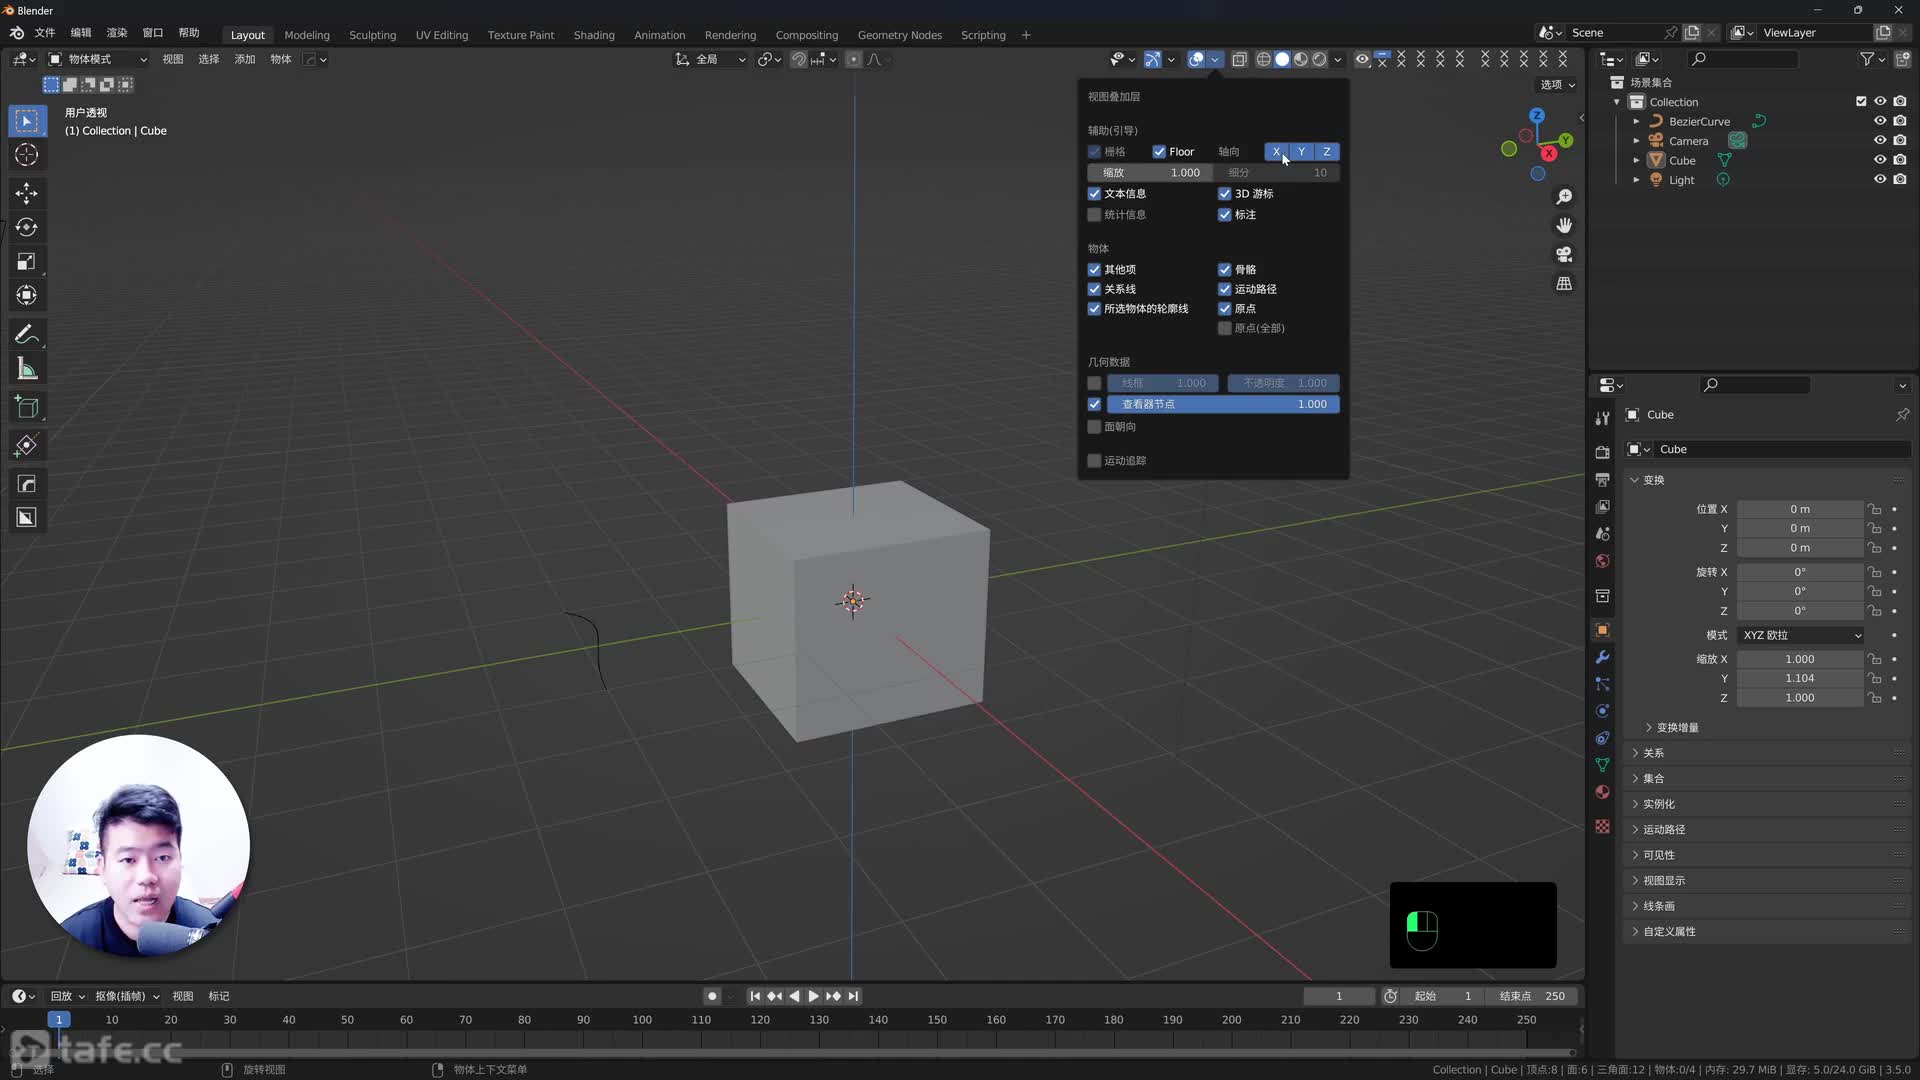The width and height of the screenshot is (1920, 1080).
Task: Toggle the Y axis overlay button
Action: [x=1301, y=152]
